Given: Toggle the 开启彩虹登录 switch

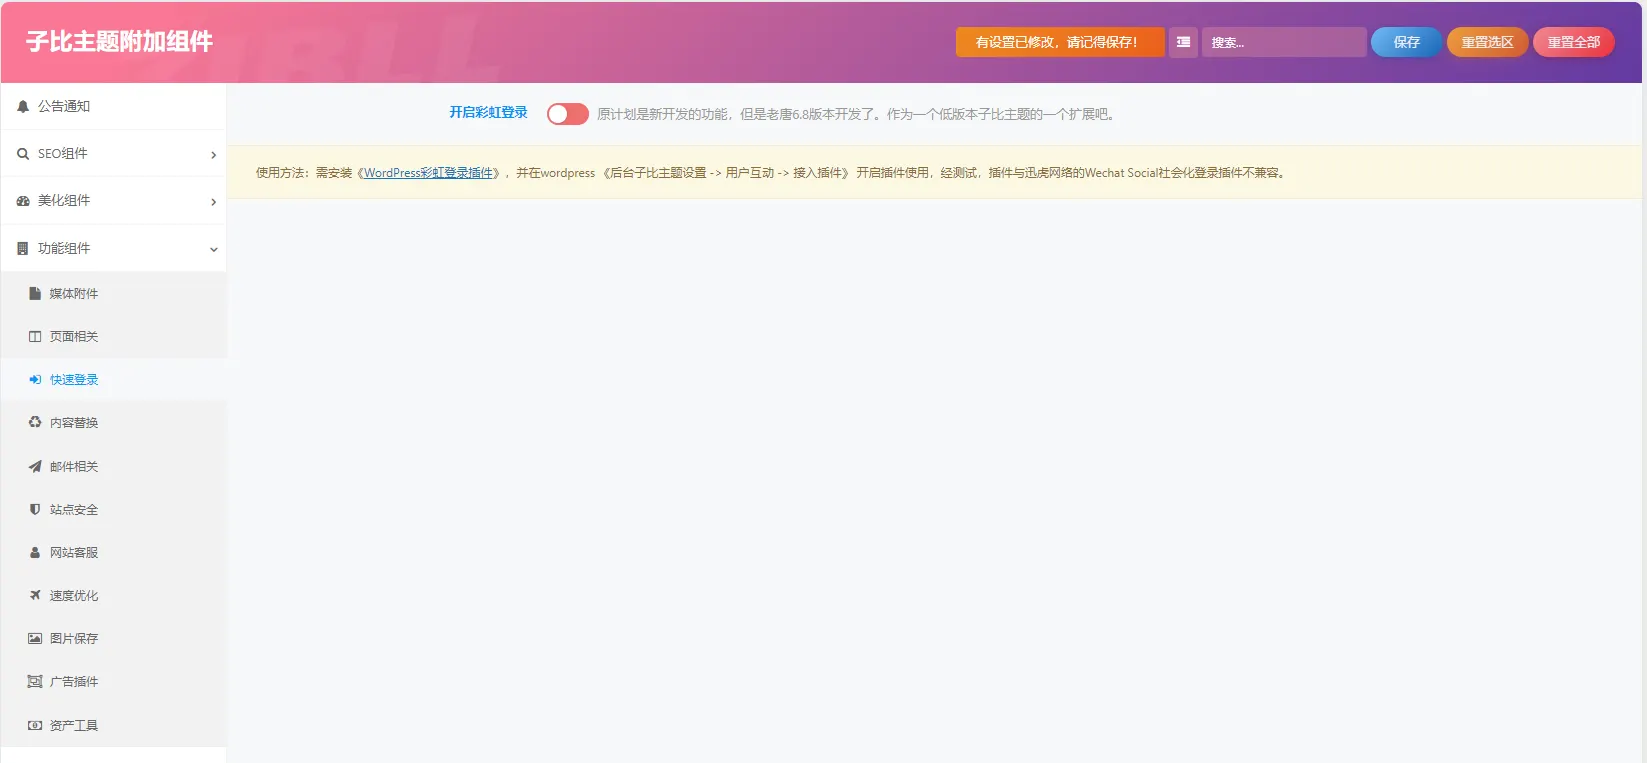Looking at the screenshot, I should point(567,114).
